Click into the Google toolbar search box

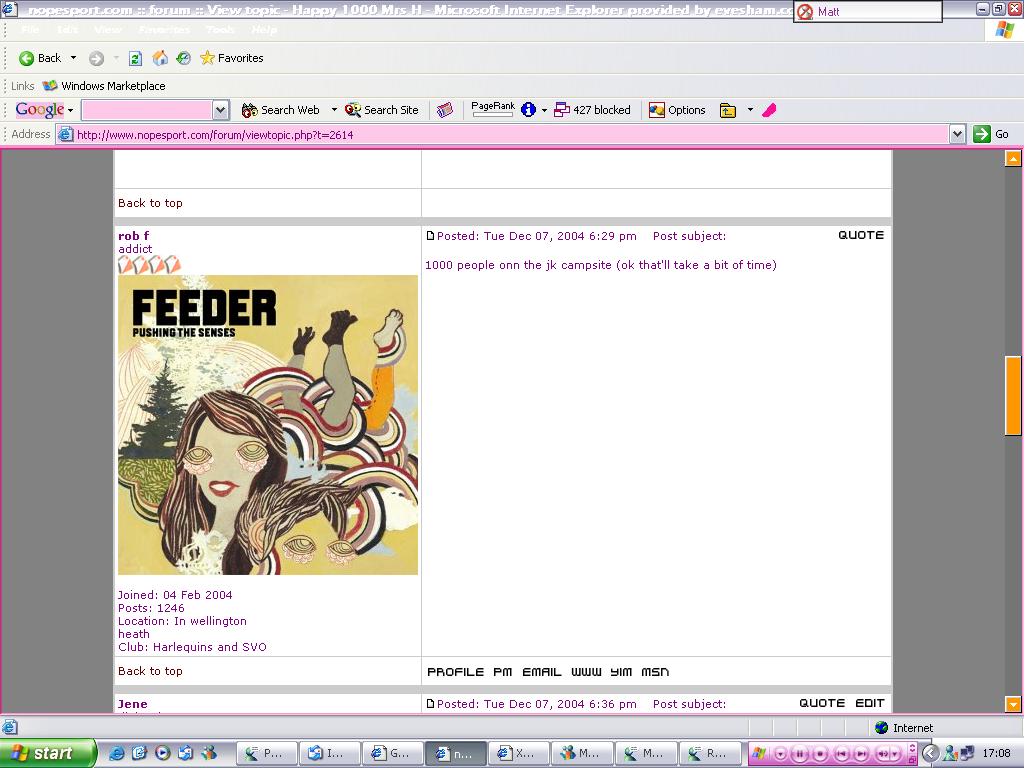pos(148,110)
